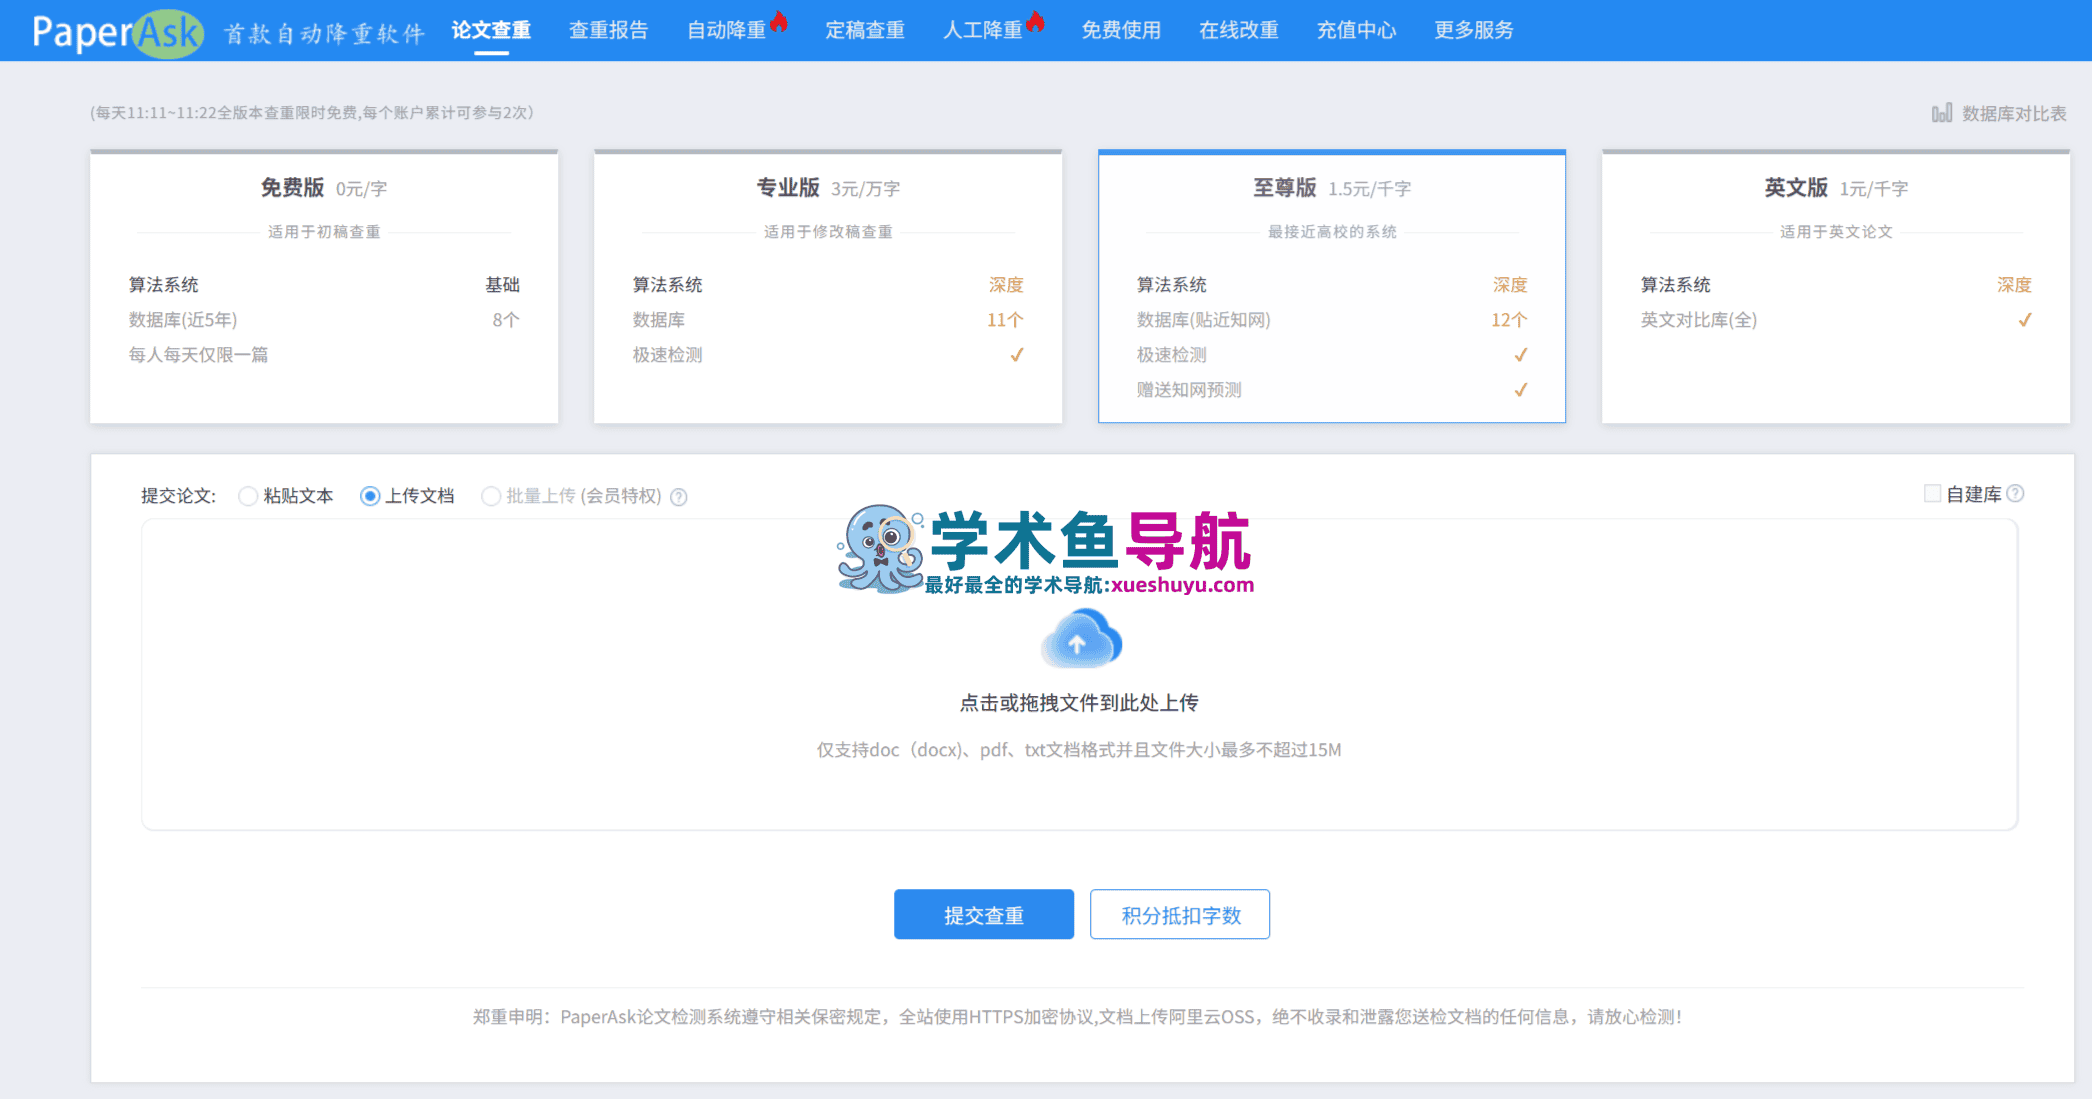
Task: Click the help icon beside 自建库
Action: 2016,493
